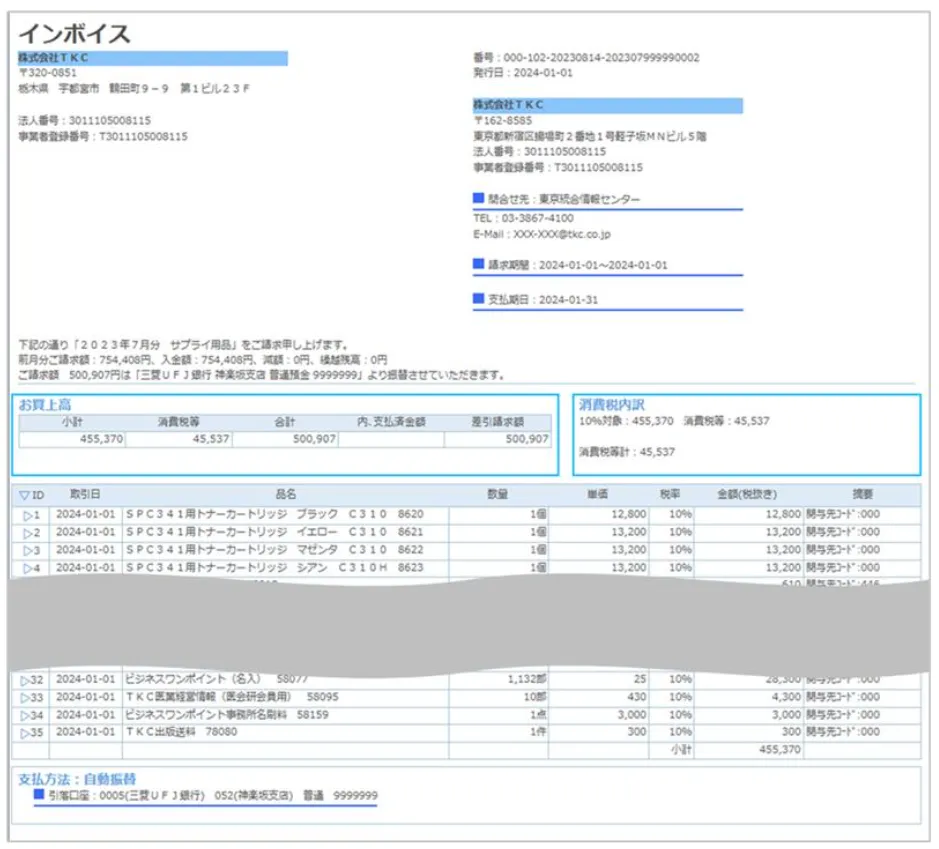Expand row 2 yellow toner cartridge entry
The width and height of the screenshot is (939, 849).
(29, 533)
